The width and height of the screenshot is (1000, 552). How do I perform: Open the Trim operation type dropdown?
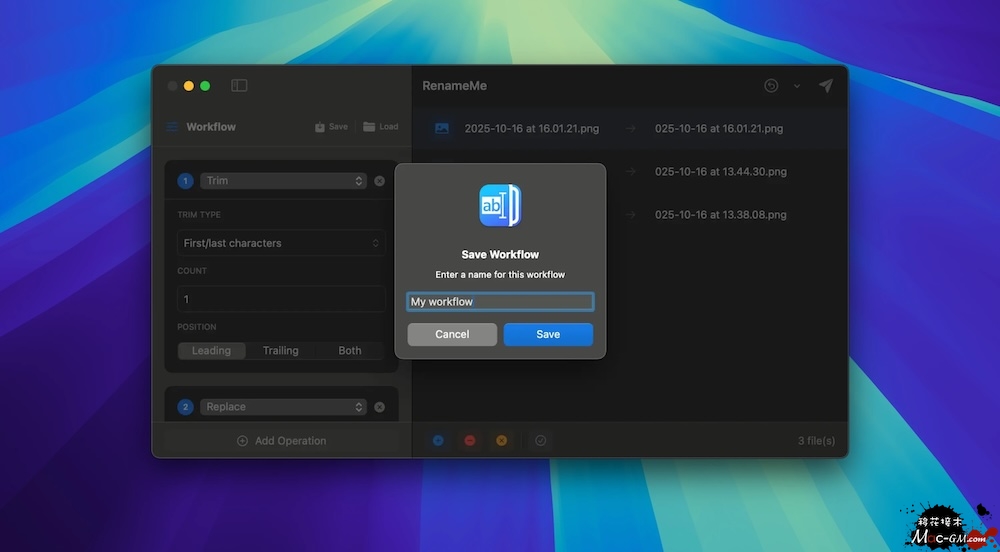tap(284, 181)
